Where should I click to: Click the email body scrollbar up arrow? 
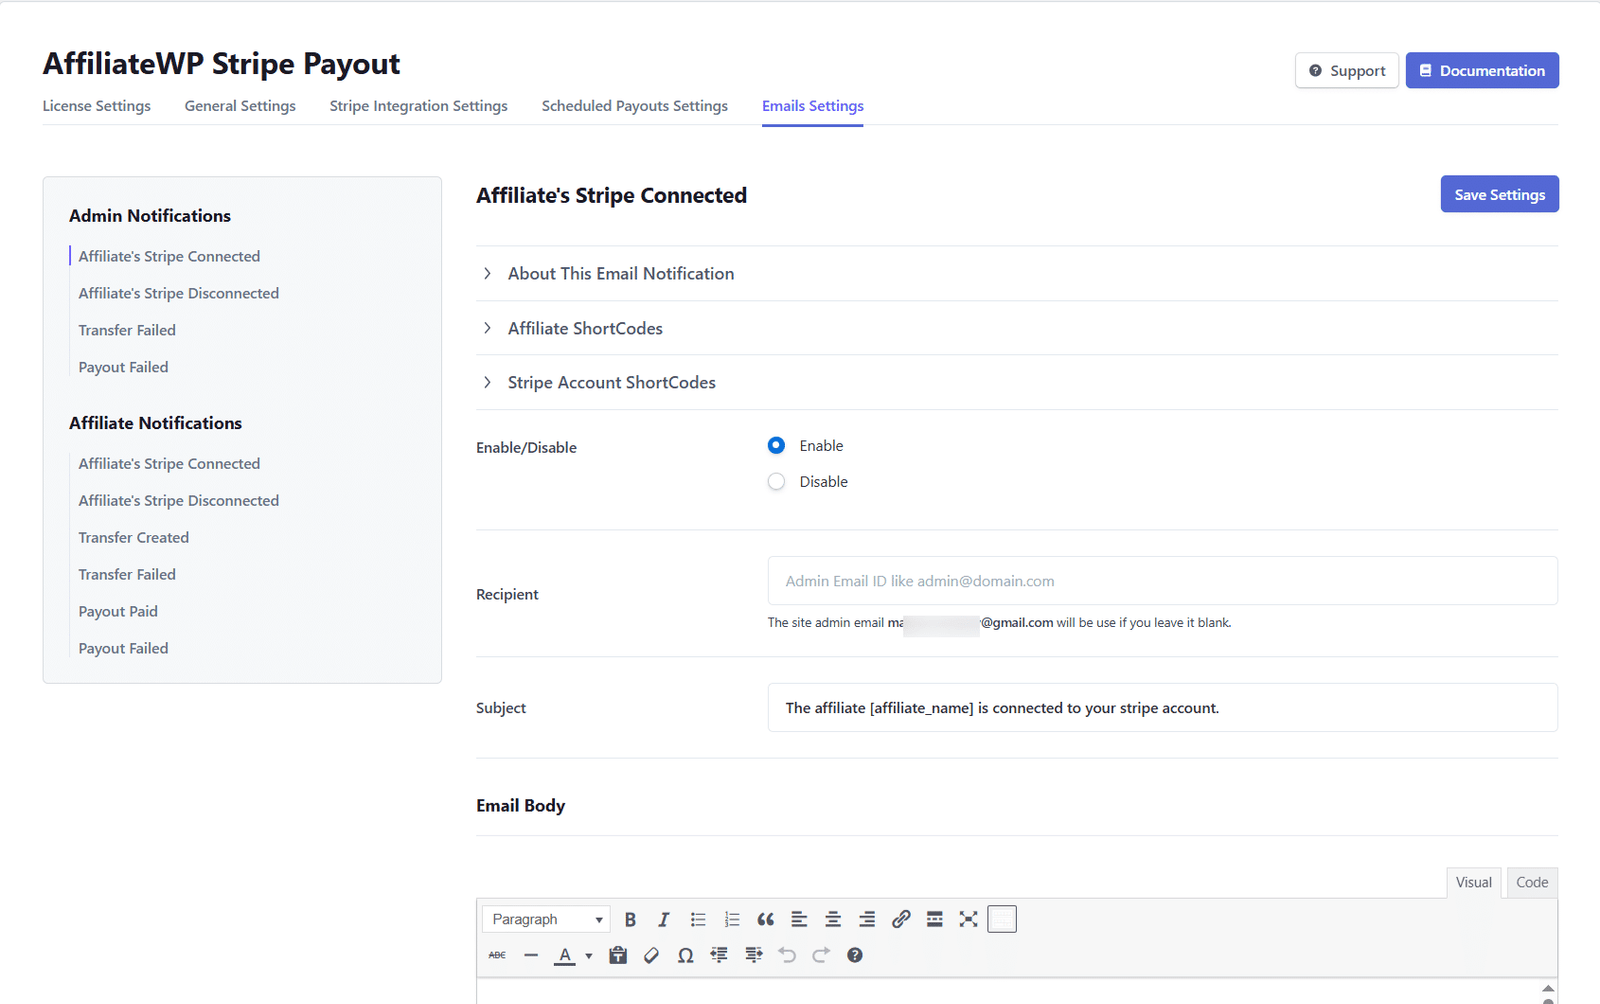pos(1548,988)
